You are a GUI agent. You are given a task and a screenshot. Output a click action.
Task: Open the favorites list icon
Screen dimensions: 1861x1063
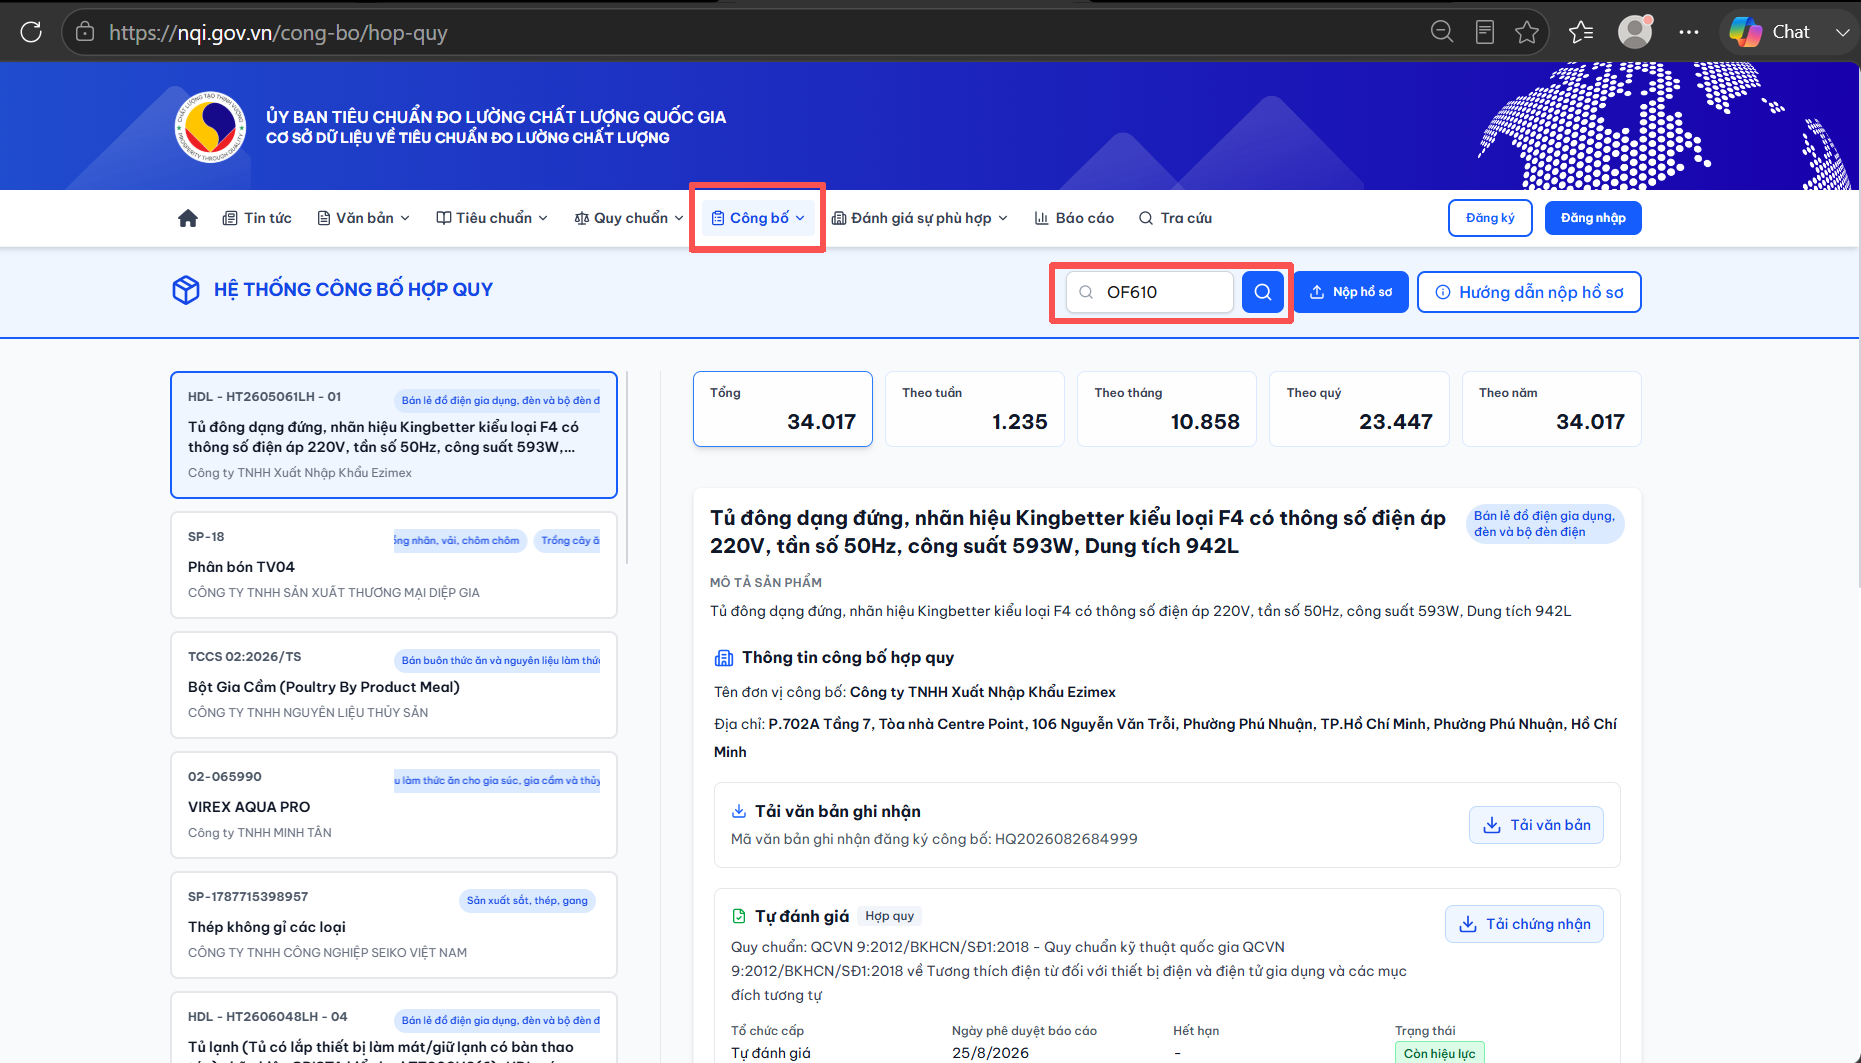(1582, 32)
